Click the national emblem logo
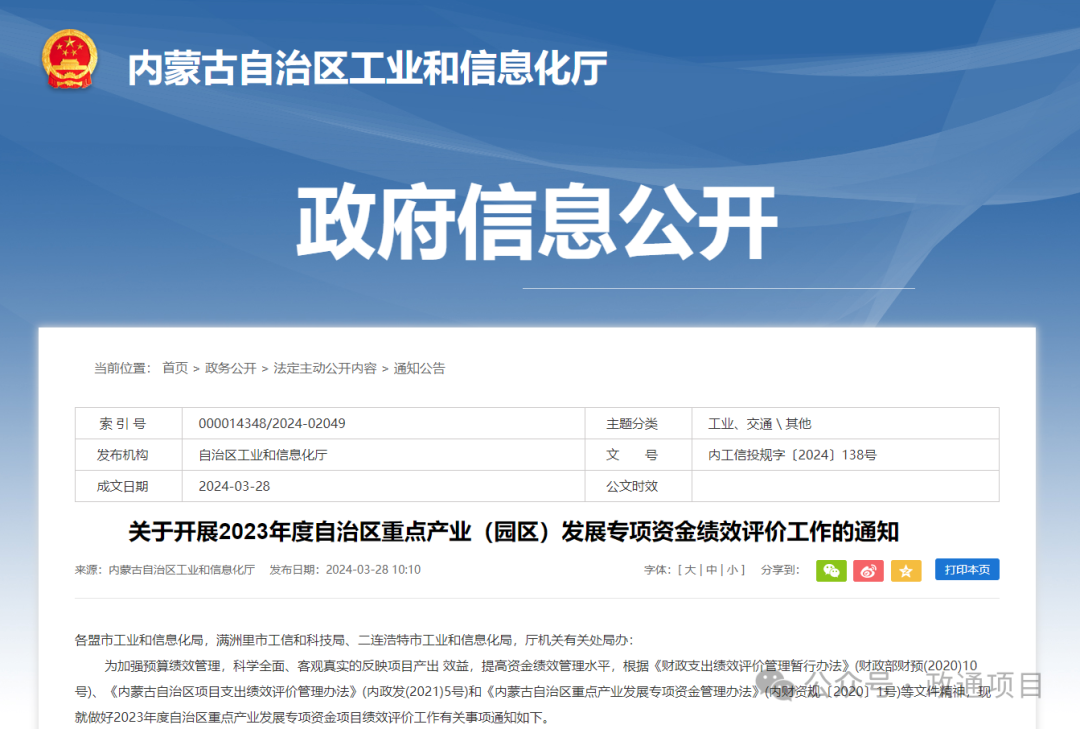 [70, 59]
